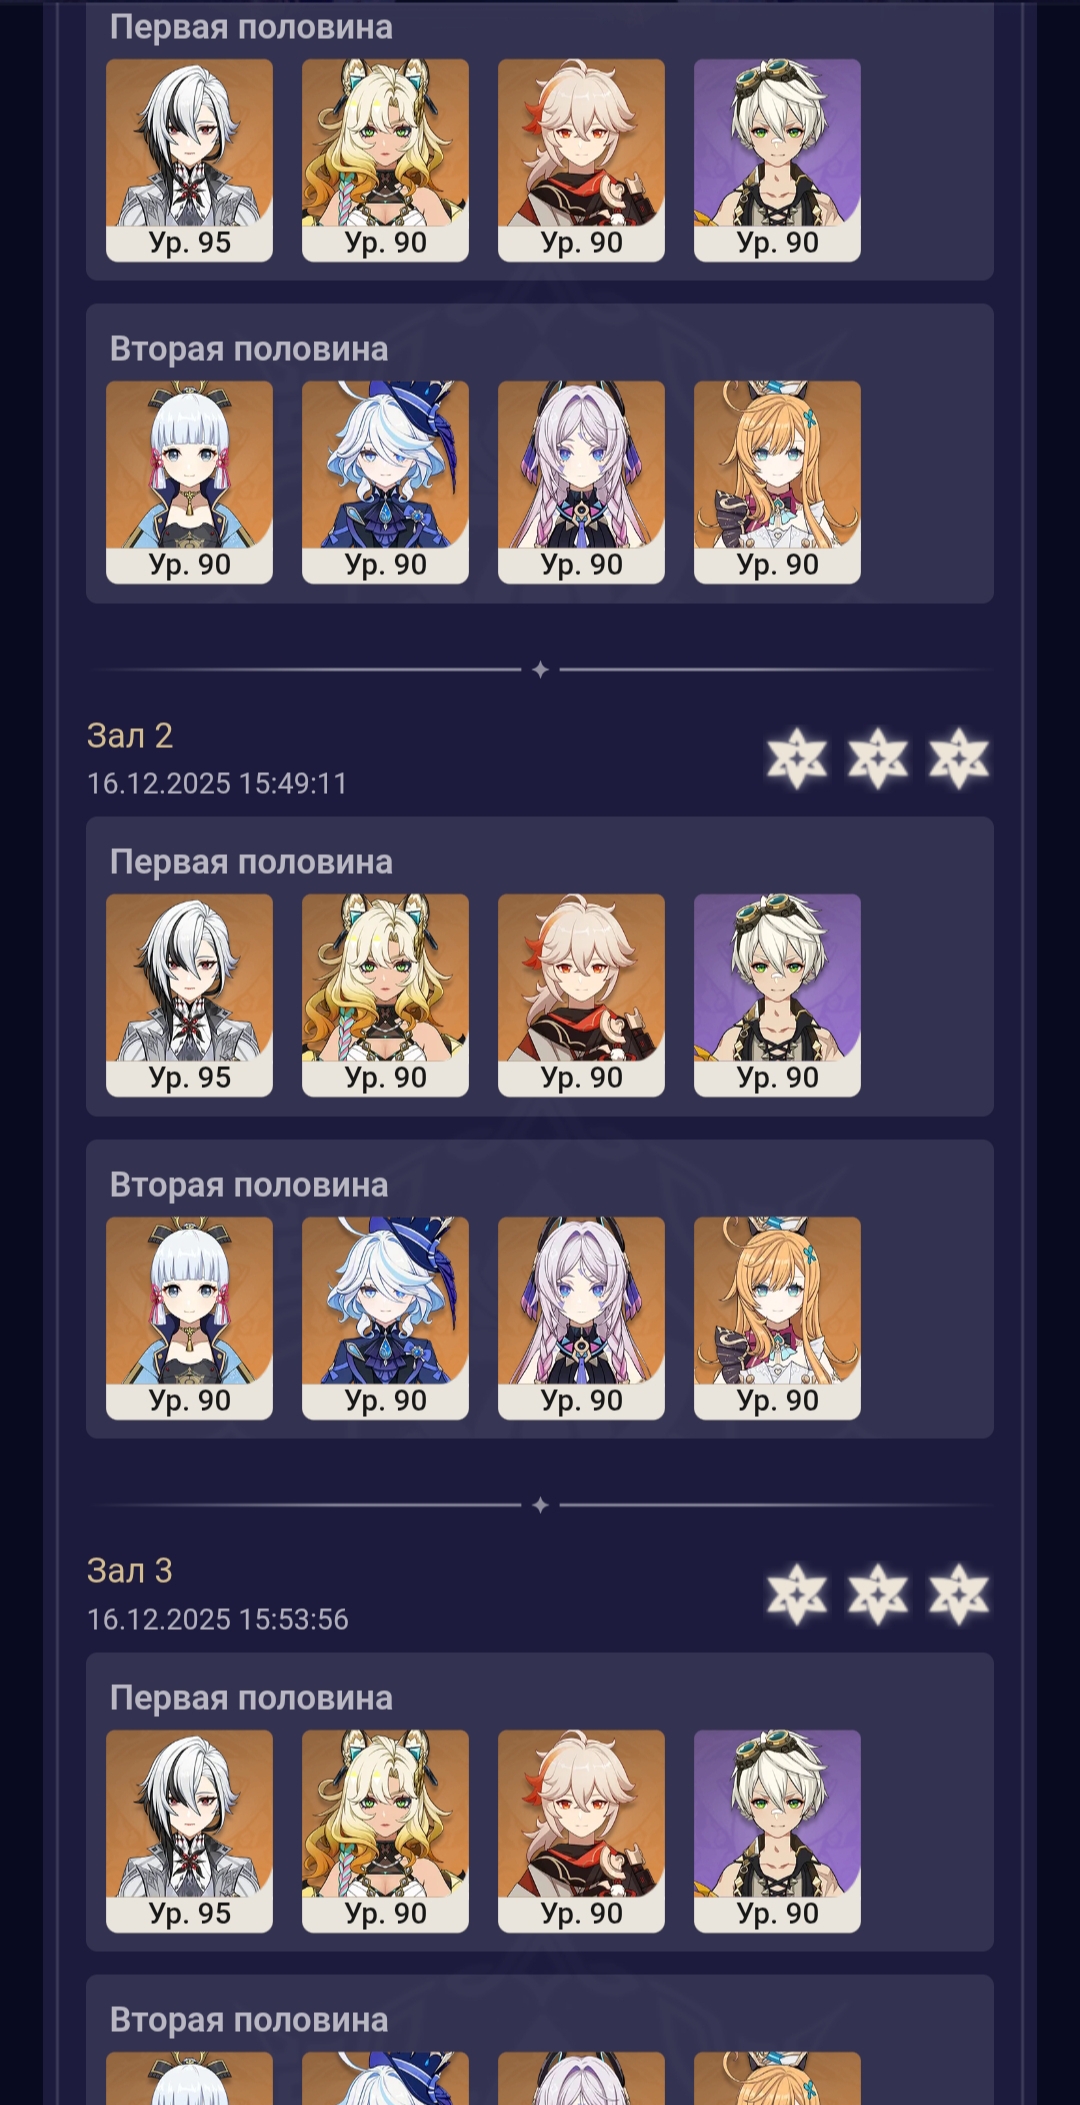Open Furina's portrait in the chamber above Зал 2
1080x2105 pixels.
pos(385,482)
